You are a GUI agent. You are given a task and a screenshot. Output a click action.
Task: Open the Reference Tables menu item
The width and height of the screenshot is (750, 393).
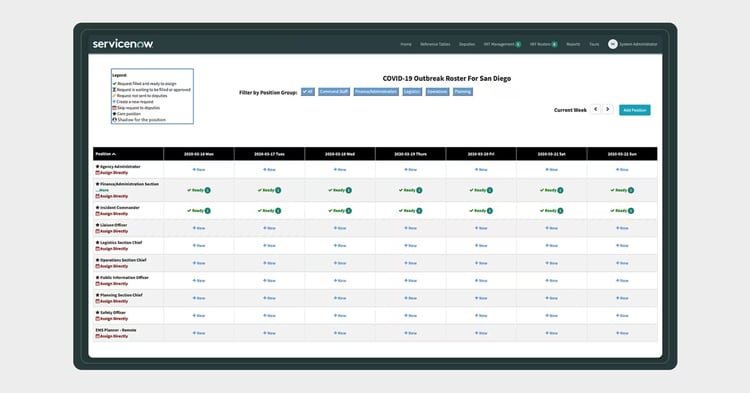pos(435,44)
